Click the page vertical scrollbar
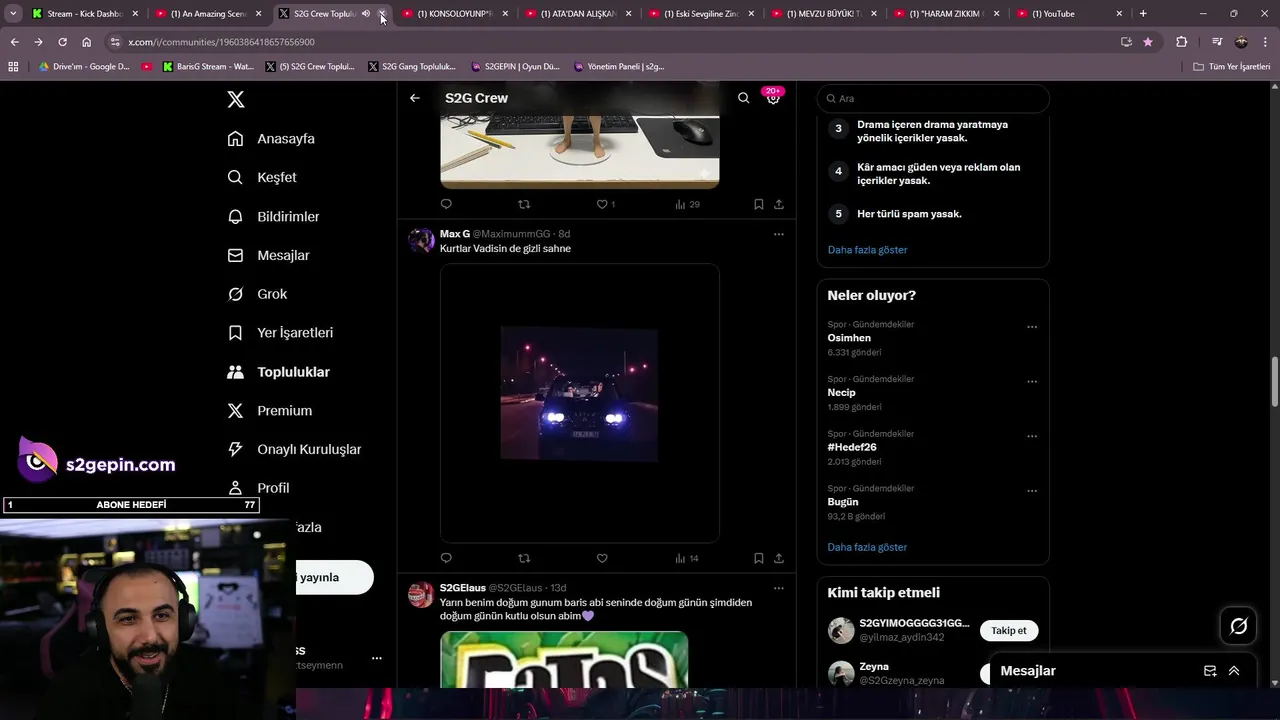 tap(1275, 381)
